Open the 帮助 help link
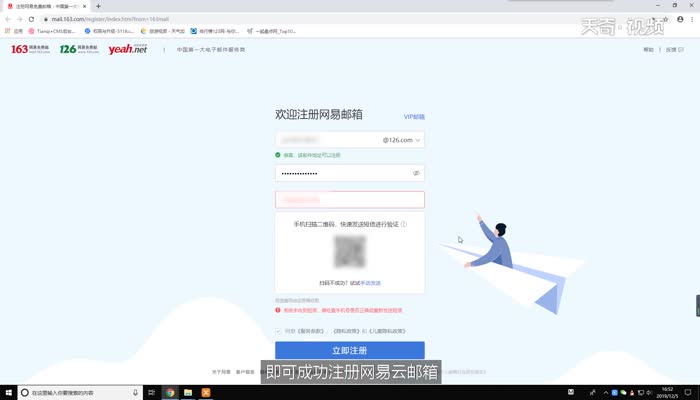The height and width of the screenshot is (400, 700). click(x=648, y=50)
